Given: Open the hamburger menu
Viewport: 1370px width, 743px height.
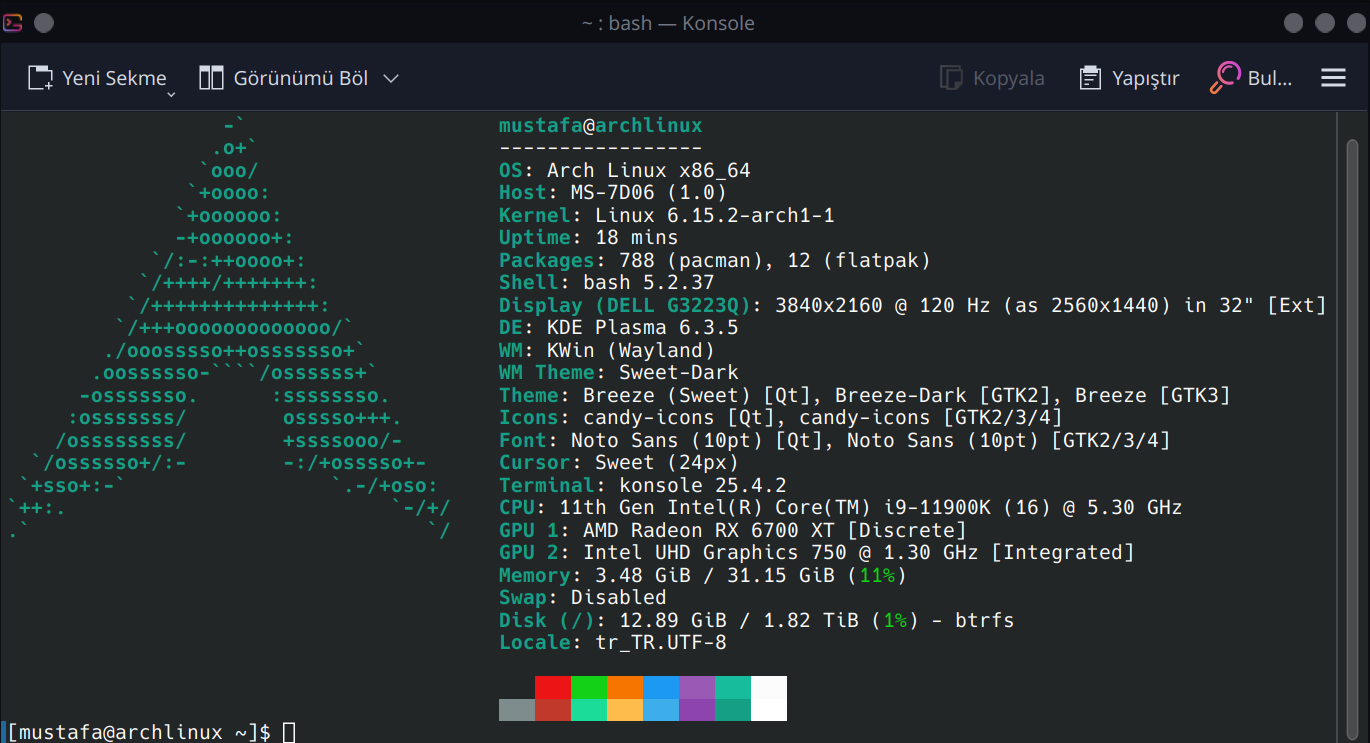Looking at the screenshot, I should [x=1333, y=78].
